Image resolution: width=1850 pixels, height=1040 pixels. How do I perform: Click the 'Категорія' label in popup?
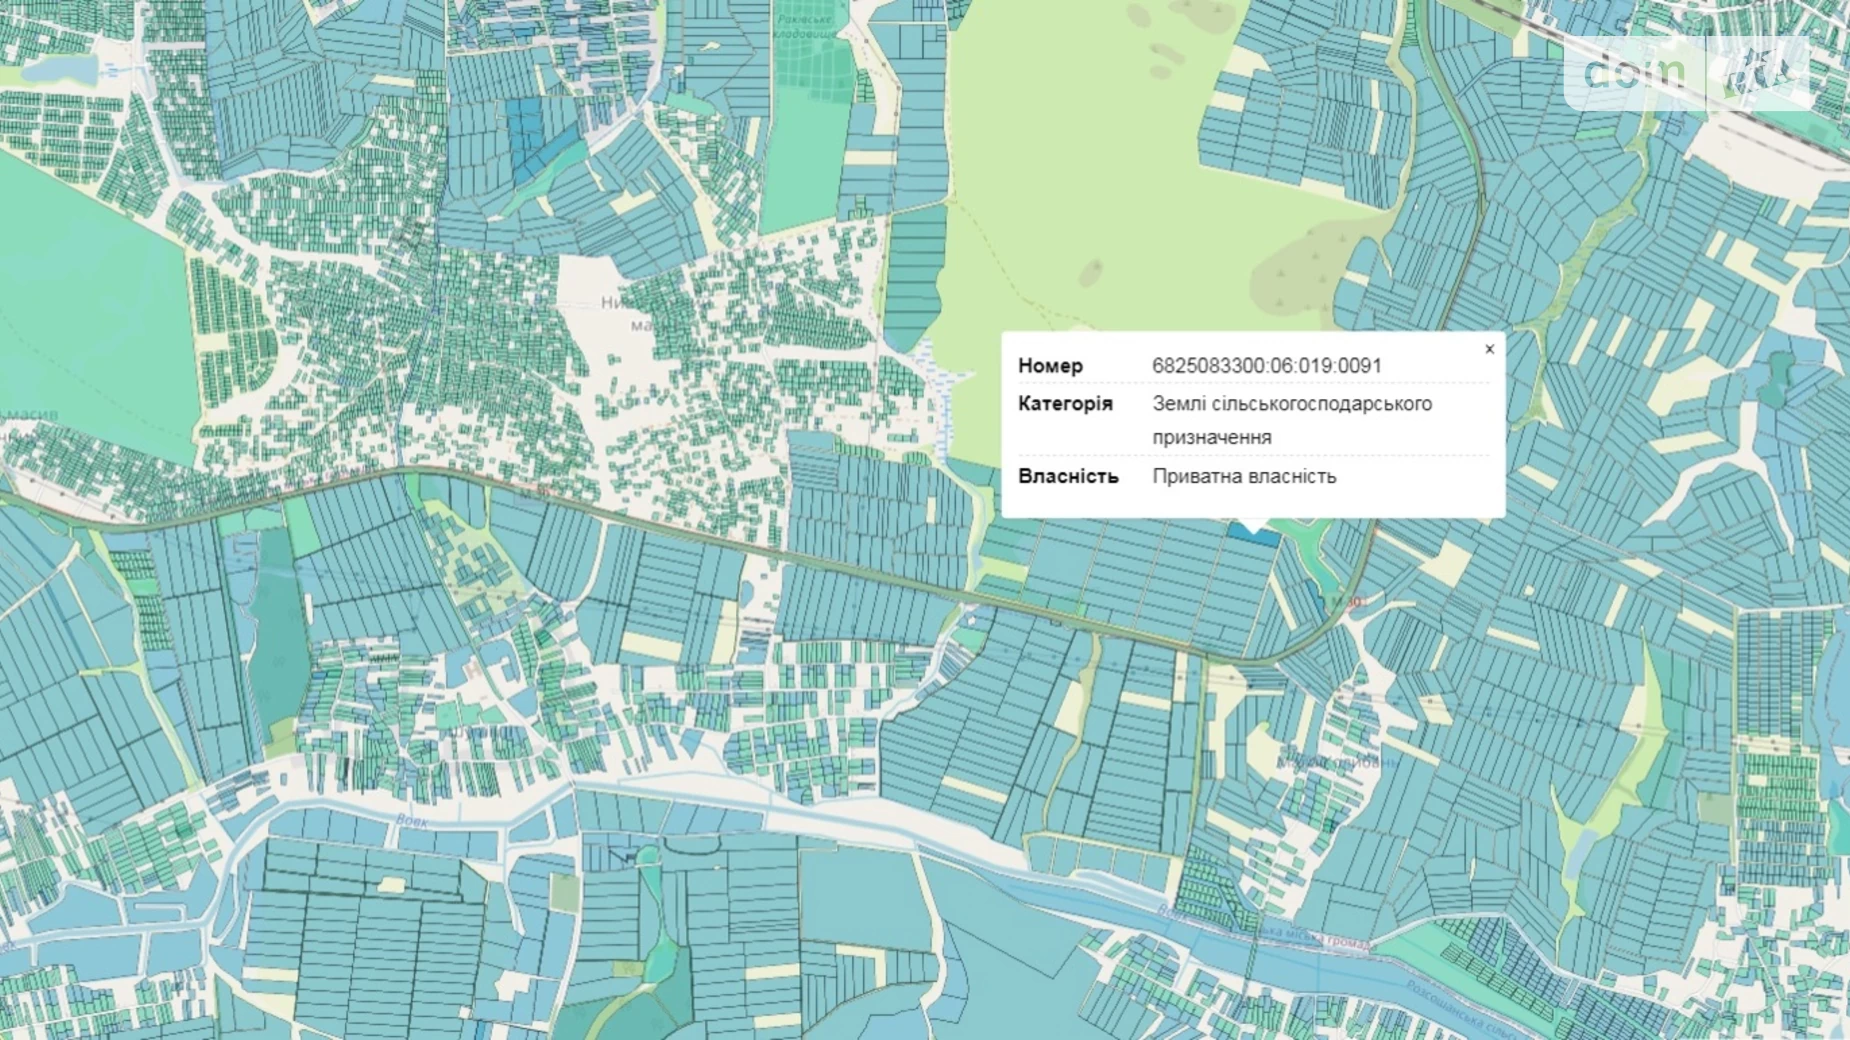[1065, 404]
